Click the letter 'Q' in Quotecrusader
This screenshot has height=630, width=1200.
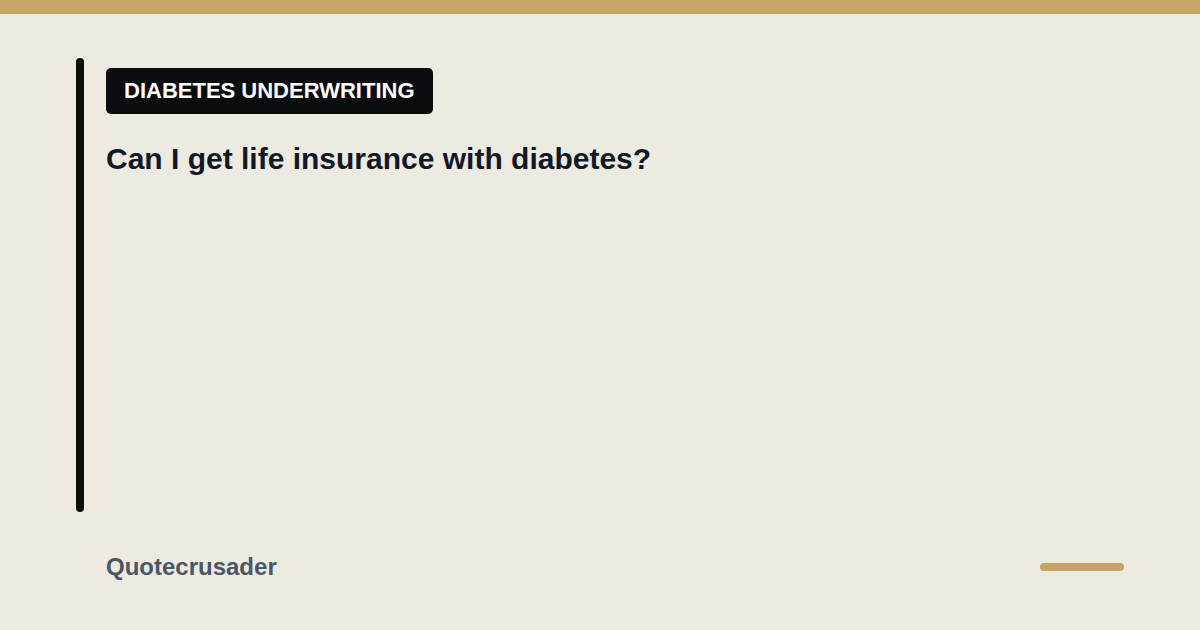pos(115,567)
